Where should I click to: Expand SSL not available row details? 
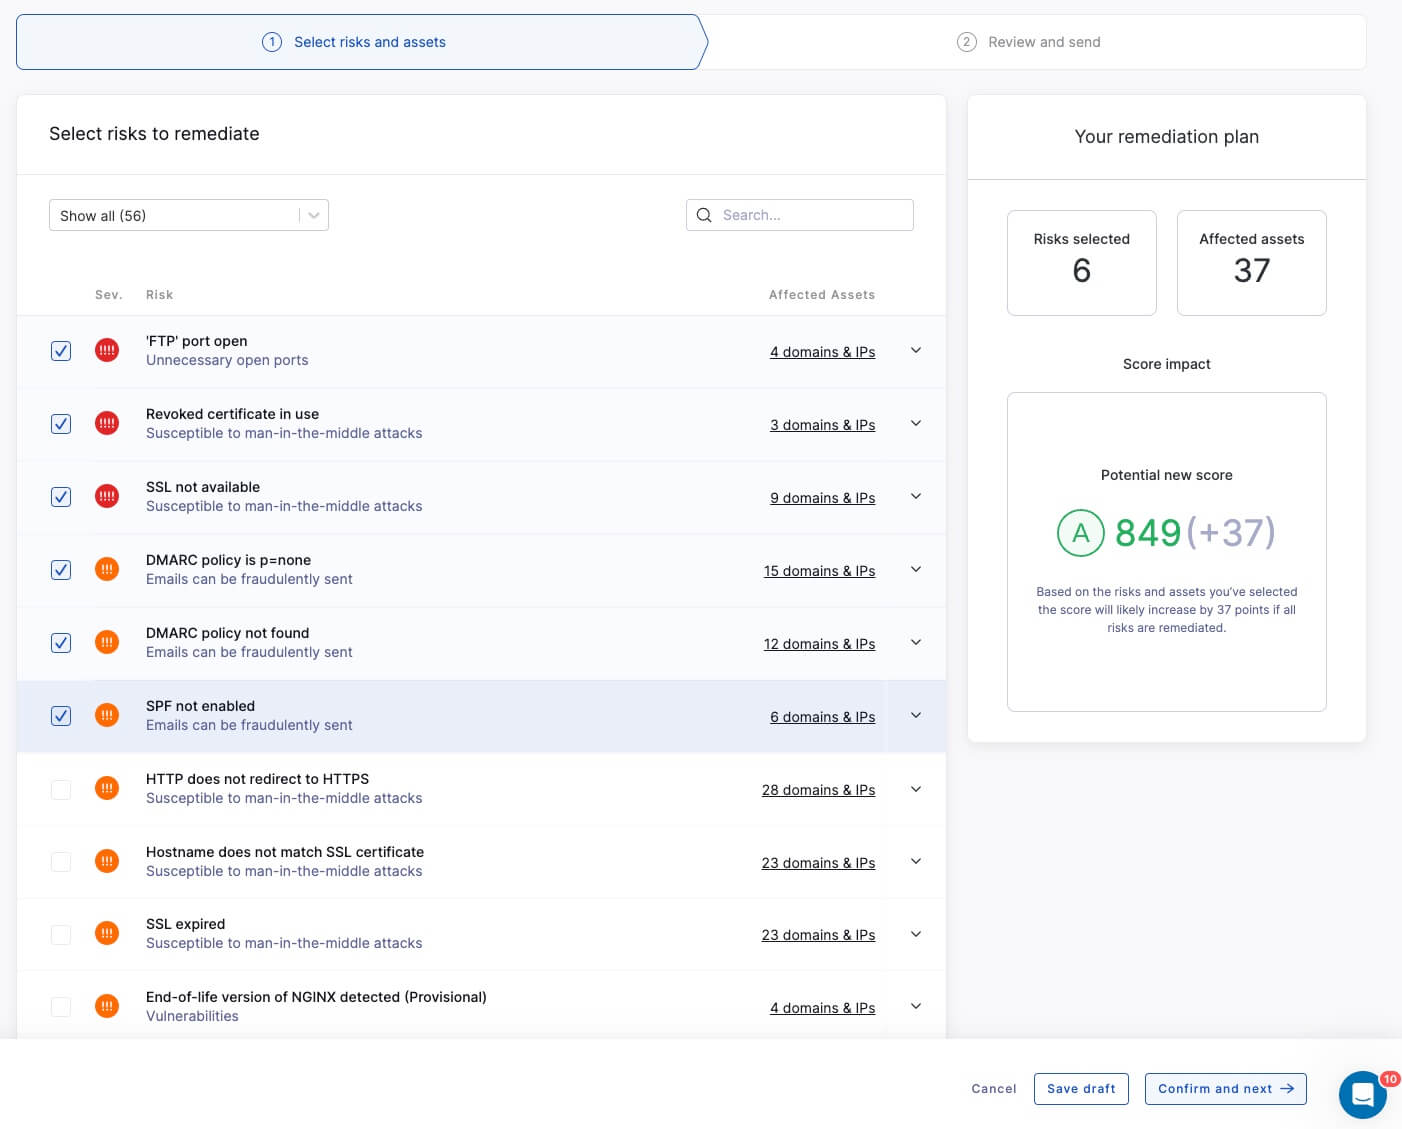pyautogui.click(x=916, y=496)
